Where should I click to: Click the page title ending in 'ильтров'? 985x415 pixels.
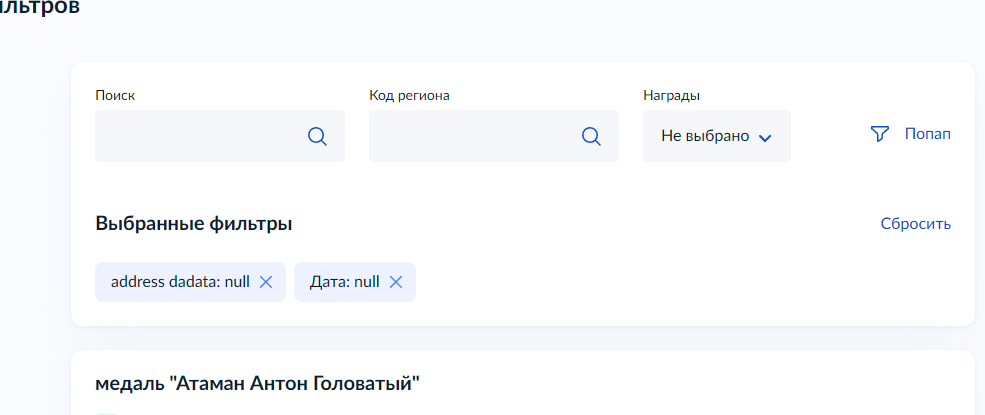coord(40,8)
